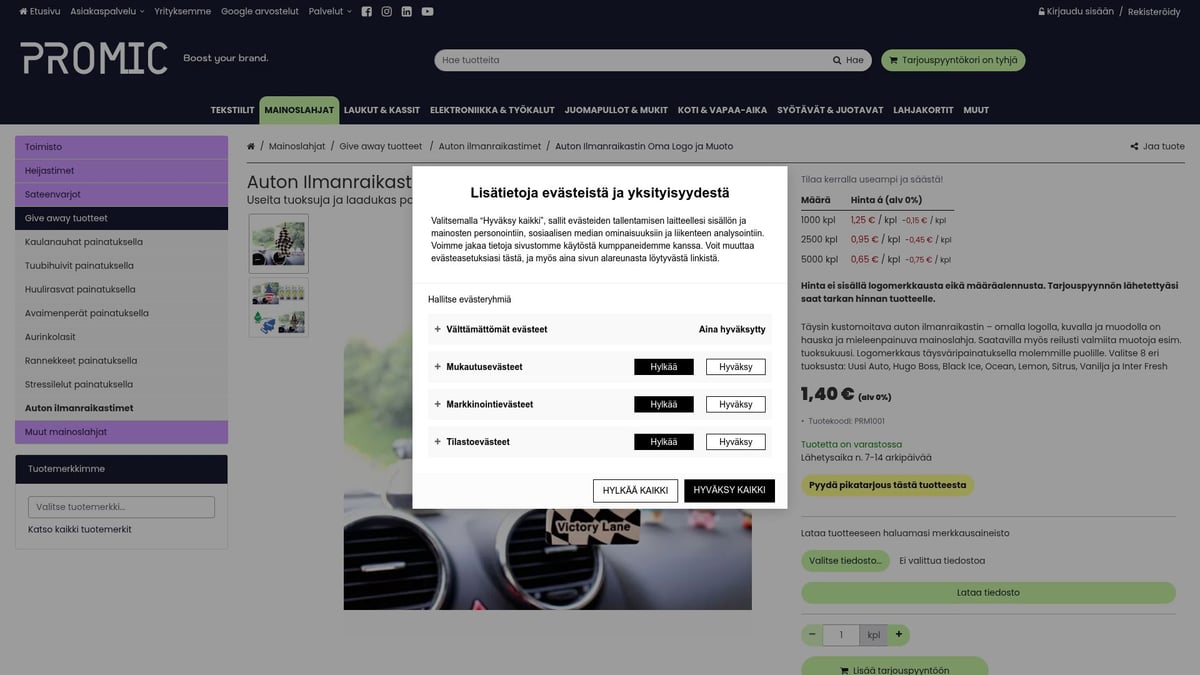The width and height of the screenshot is (1200, 675).
Task: Select Heijastimet sidebar category
Action: [121, 171]
